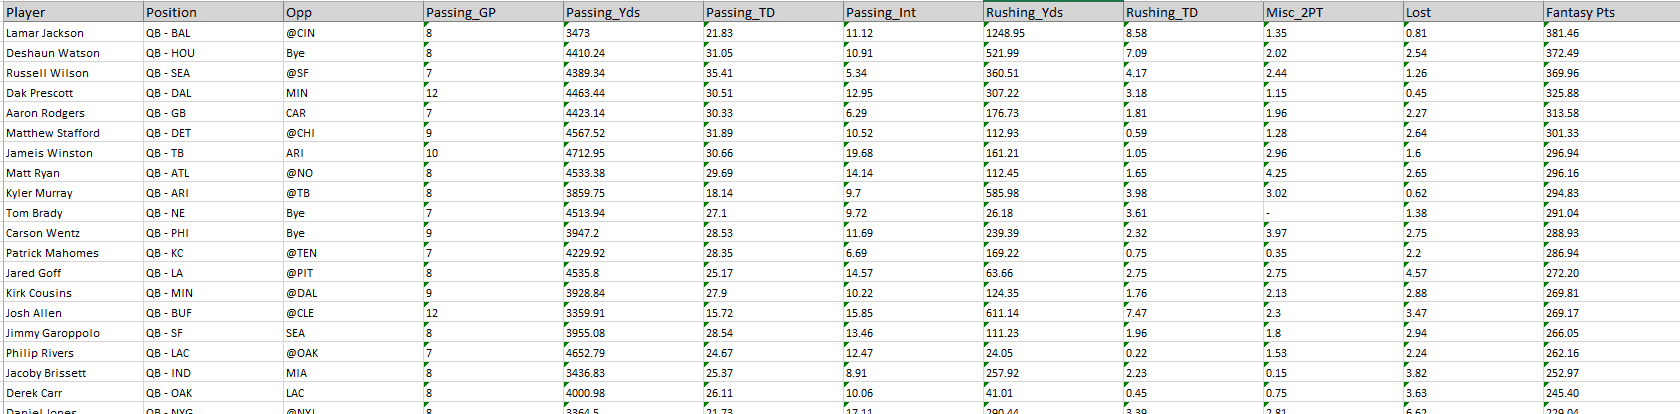Click the Passing_Yds header cell
Viewport: 1680px width, 414px height.
click(633, 12)
